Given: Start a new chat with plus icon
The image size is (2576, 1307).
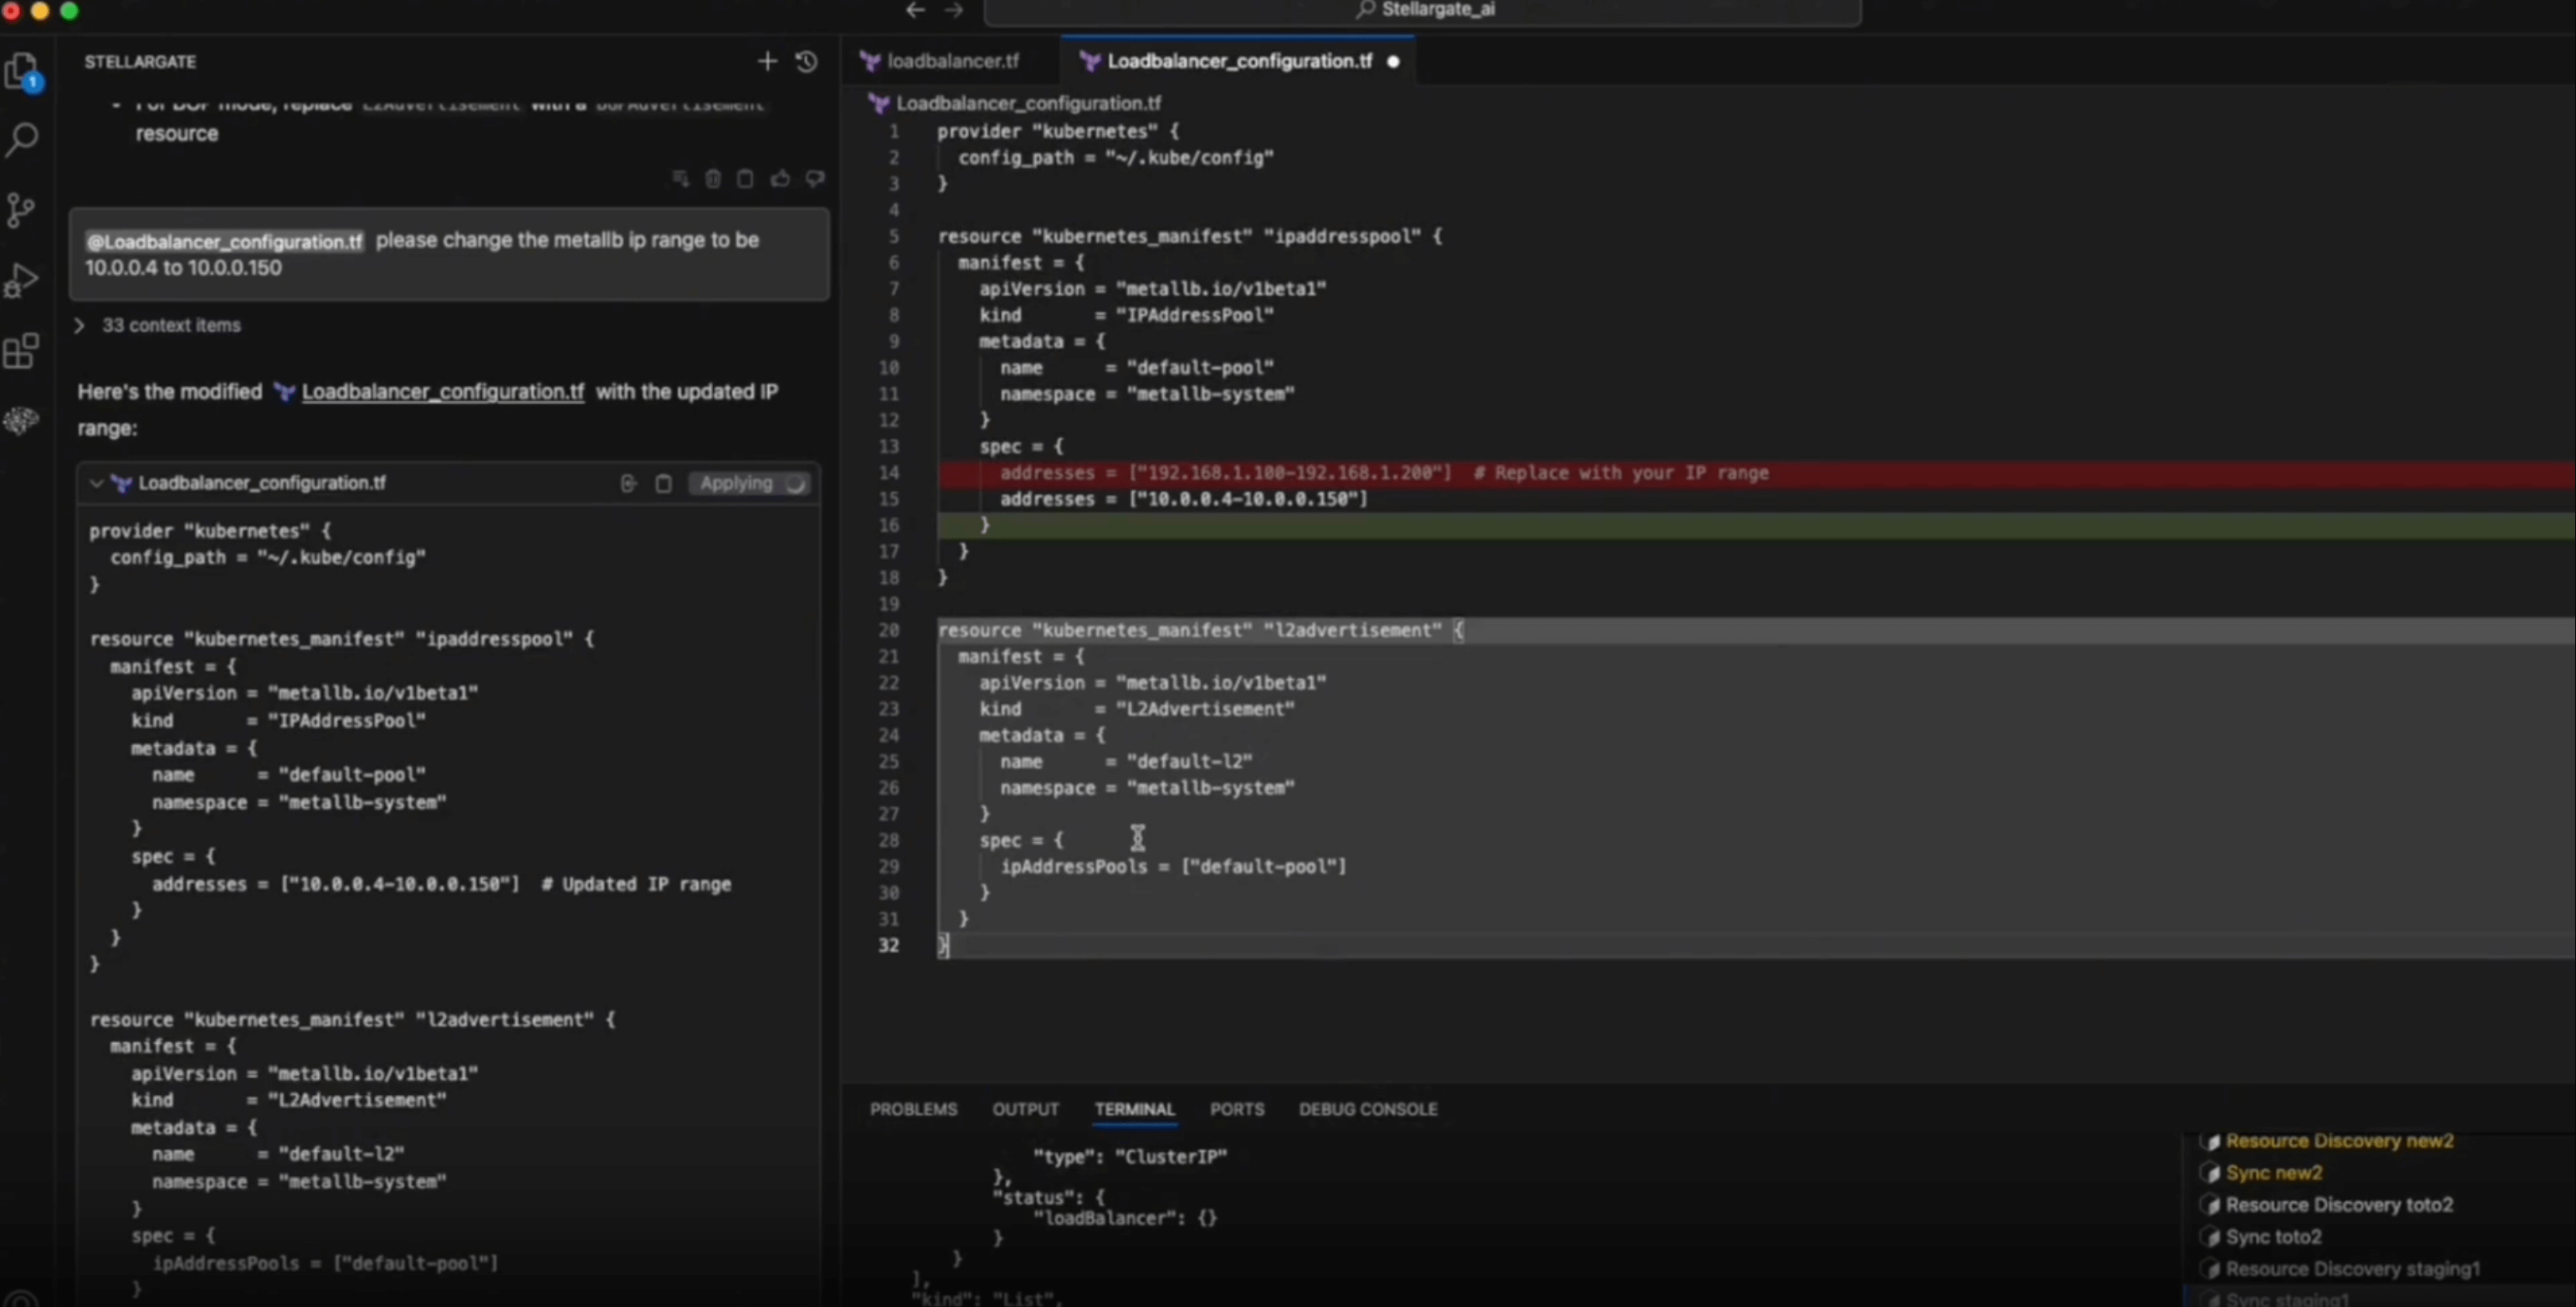Looking at the screenshot, I should point(767,62).
